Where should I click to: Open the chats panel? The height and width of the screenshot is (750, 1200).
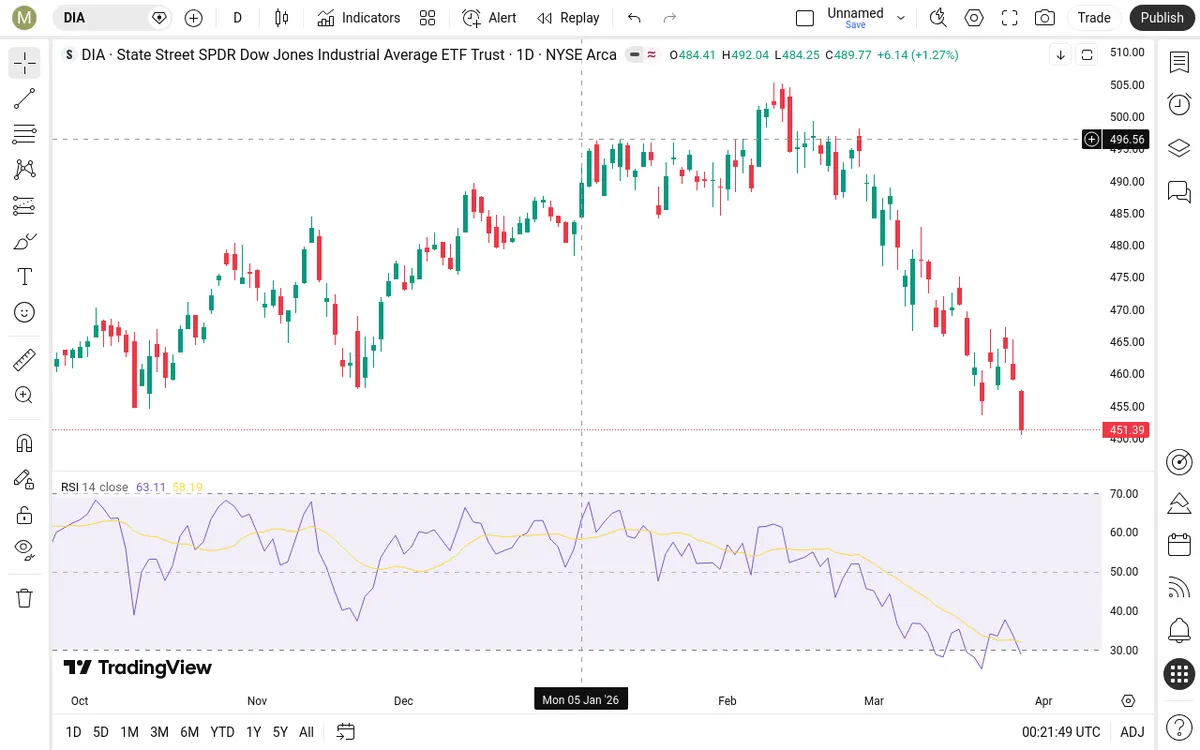point(1179,190)
